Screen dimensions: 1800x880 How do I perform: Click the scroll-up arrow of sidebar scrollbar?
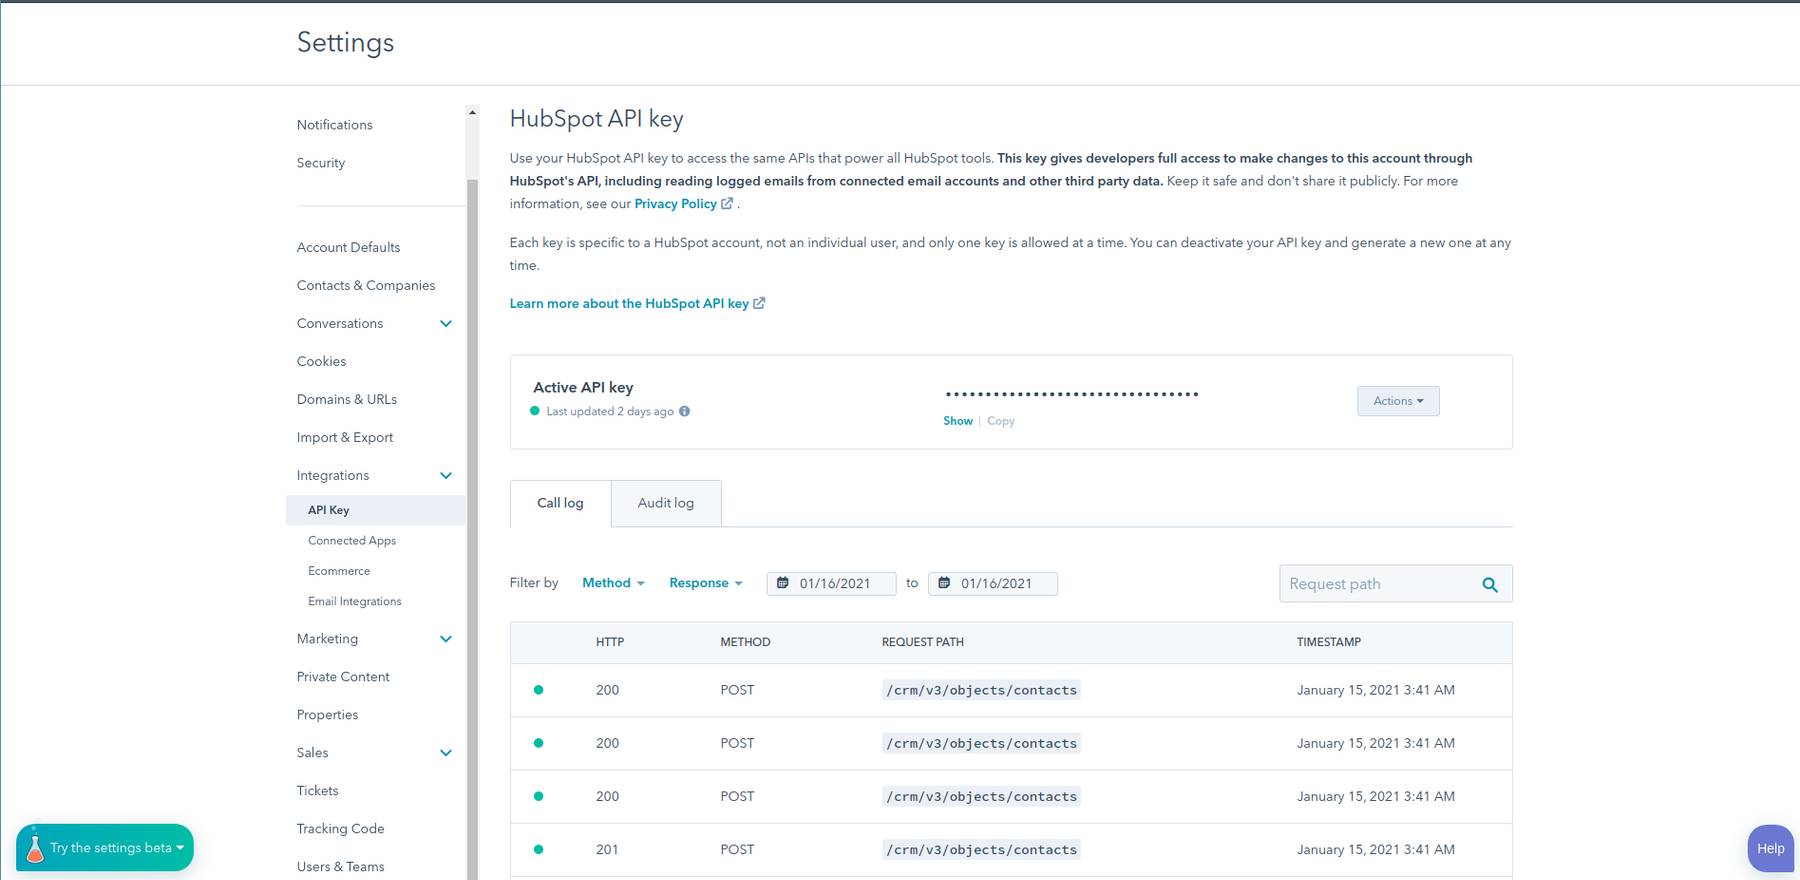coord(472,112)
